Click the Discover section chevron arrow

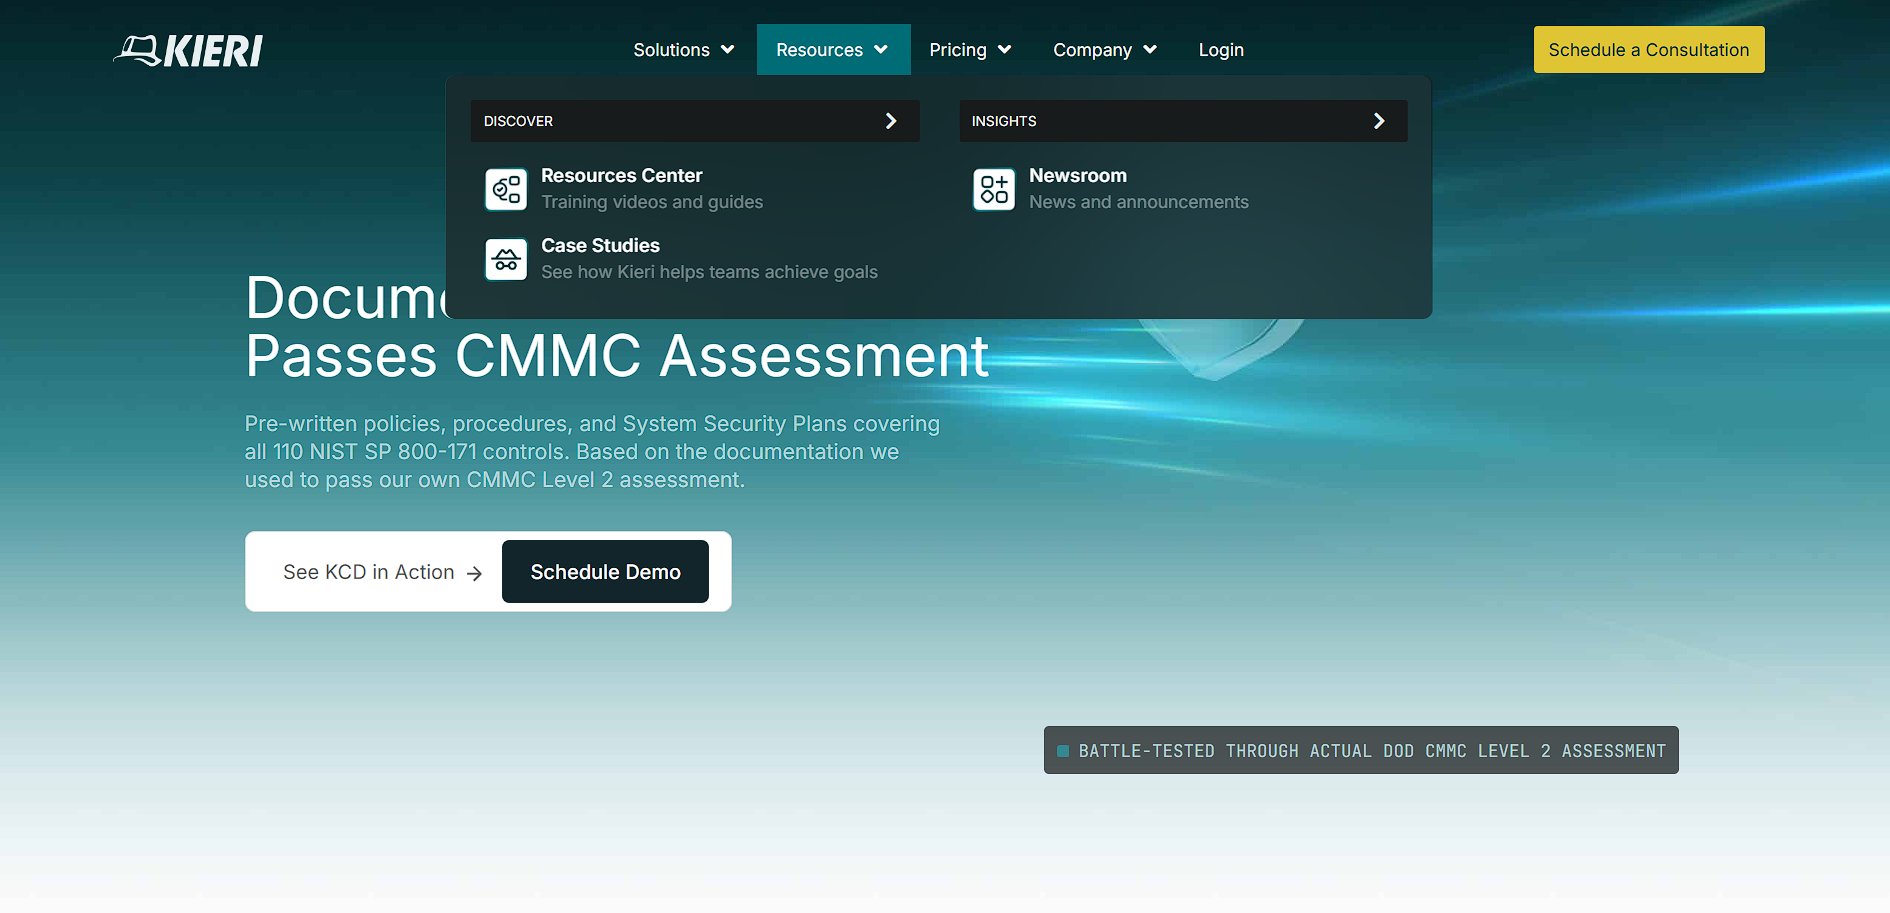click(891, 121)
